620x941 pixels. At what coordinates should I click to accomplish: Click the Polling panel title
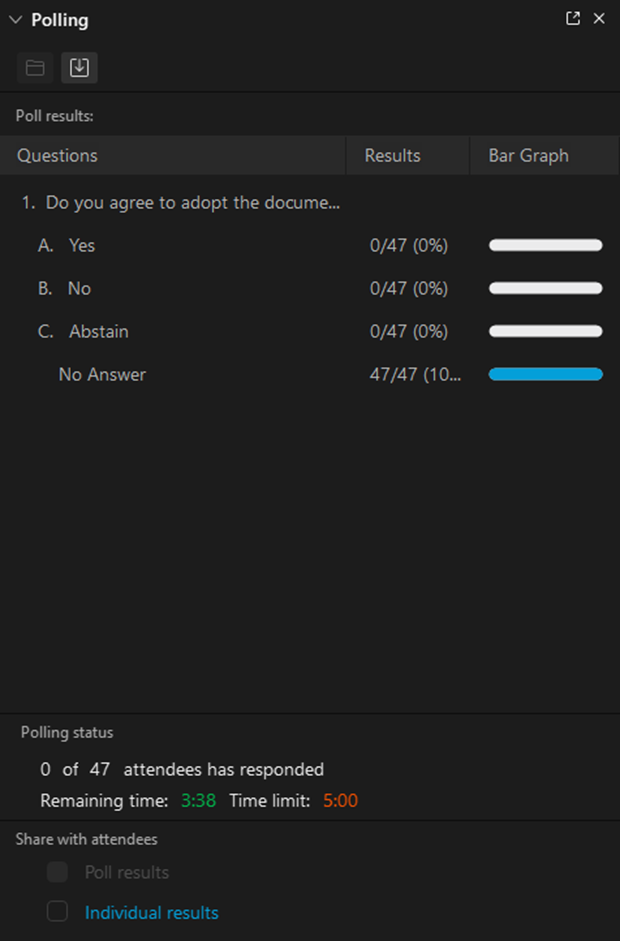(60, 20)
